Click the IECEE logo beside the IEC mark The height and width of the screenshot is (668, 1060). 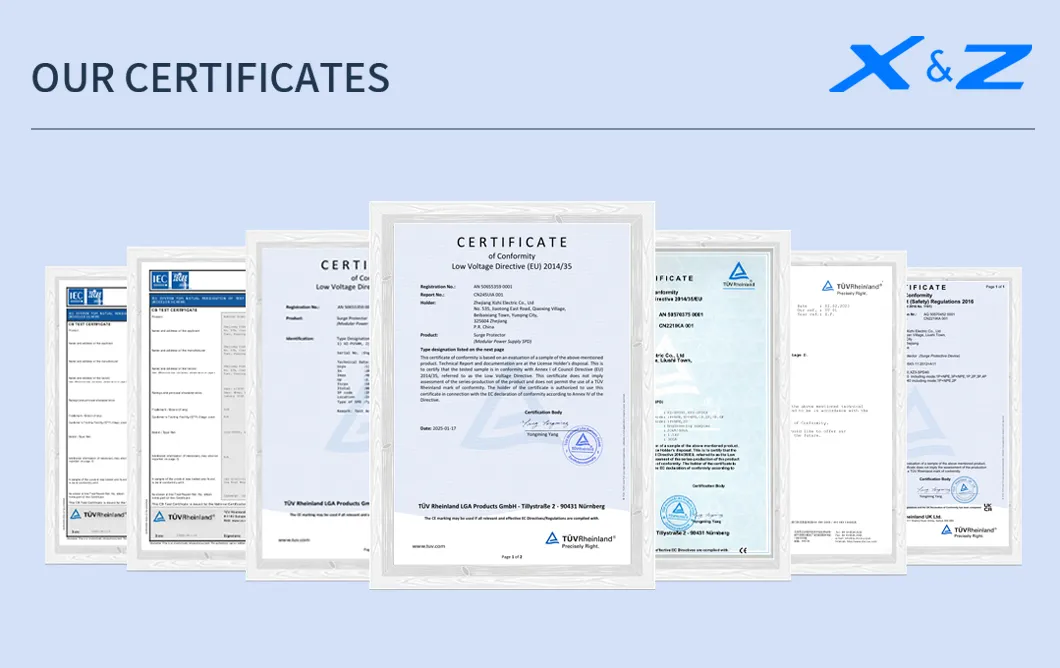(x=96, y=298)
